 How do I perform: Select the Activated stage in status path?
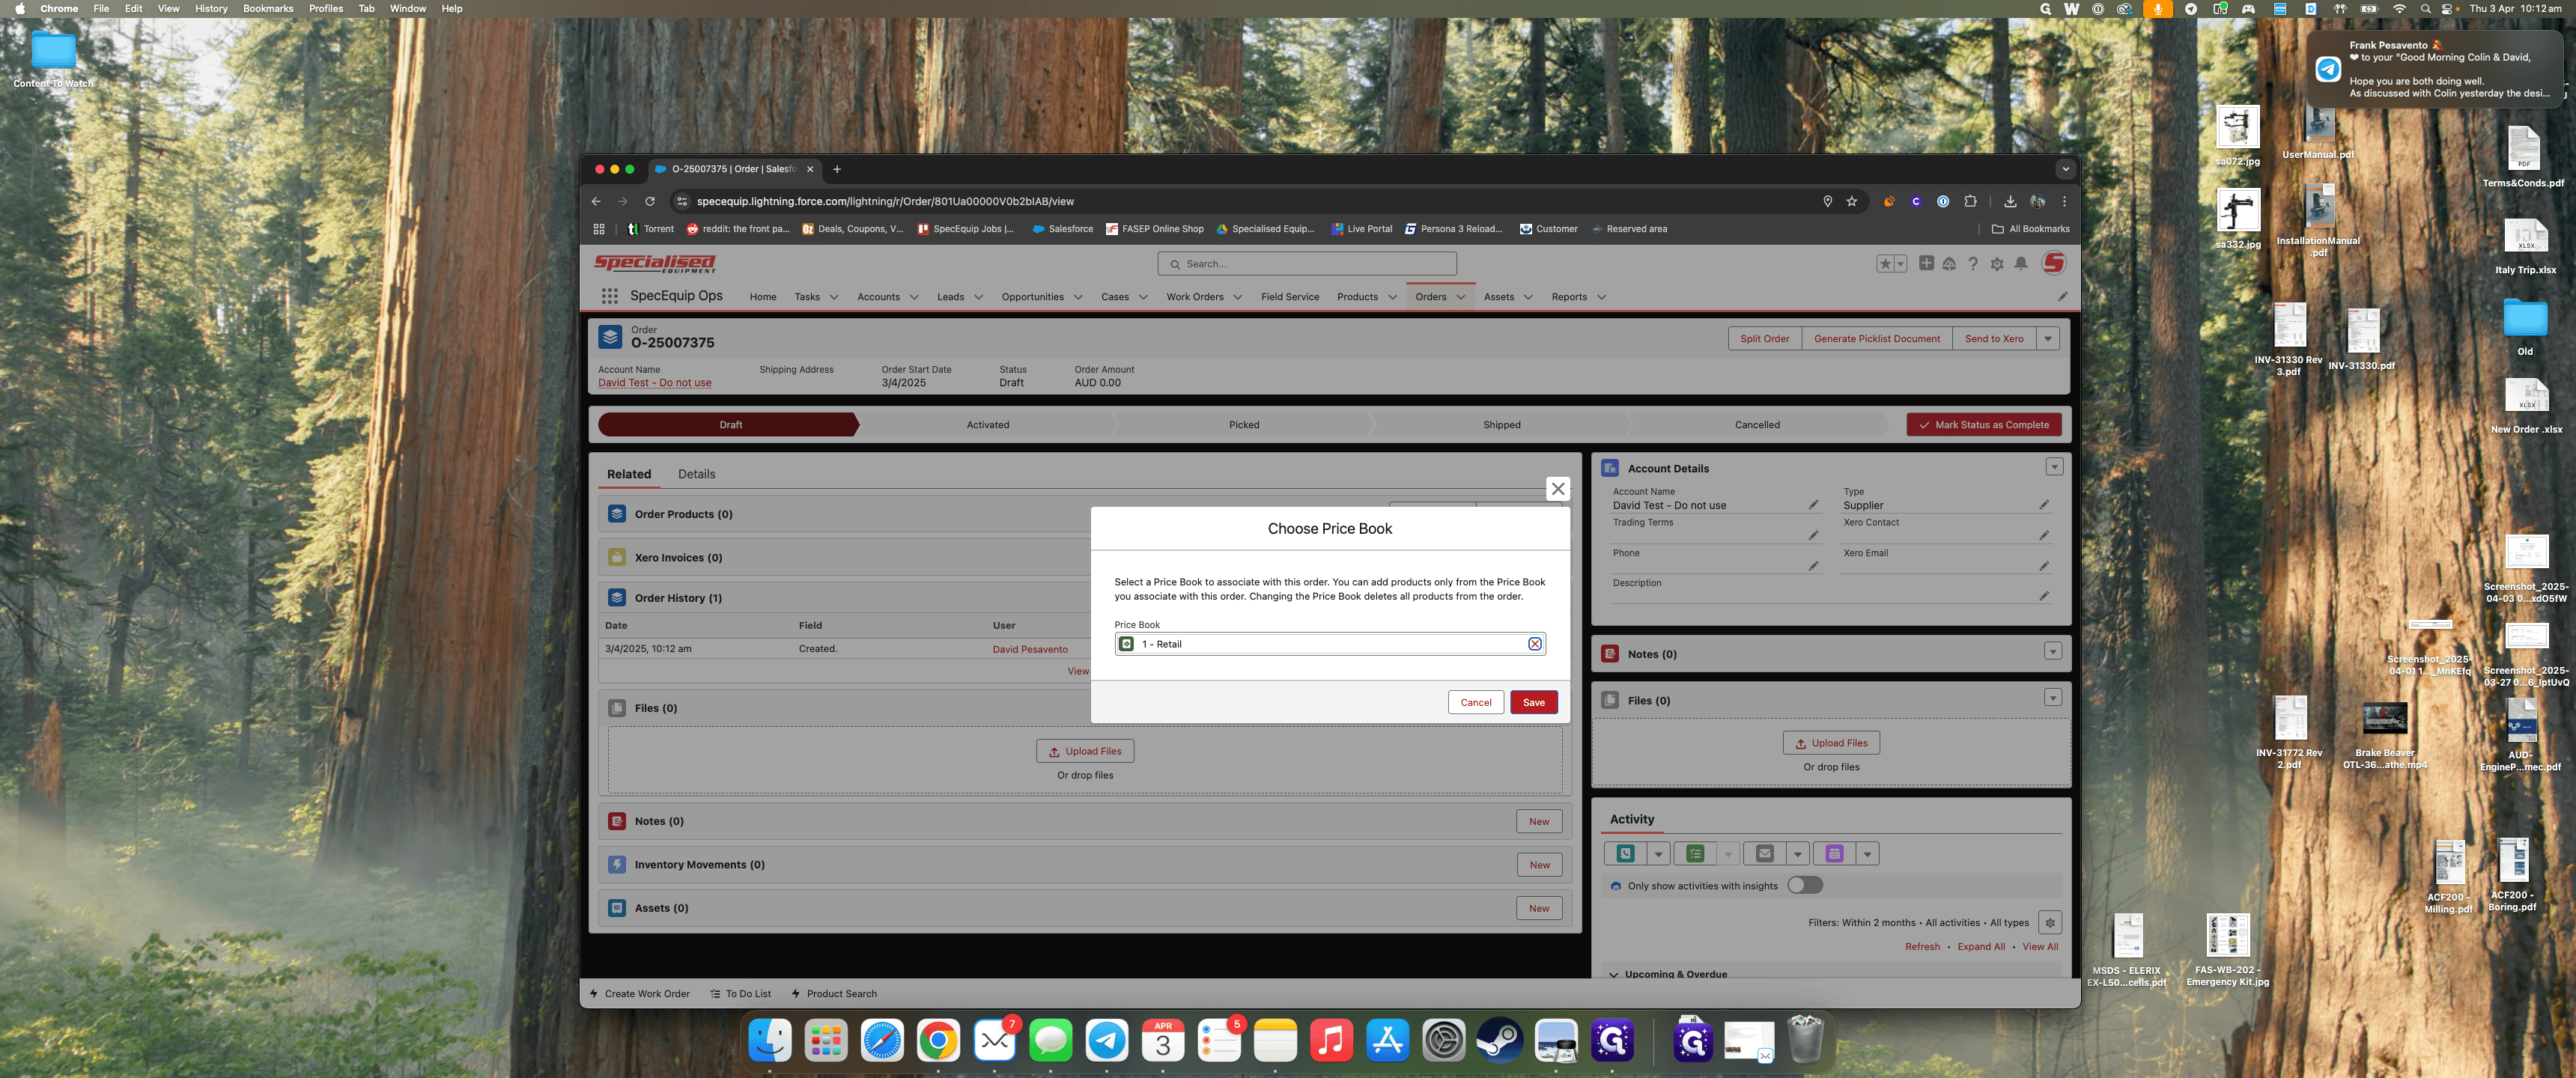coord(987,425)
